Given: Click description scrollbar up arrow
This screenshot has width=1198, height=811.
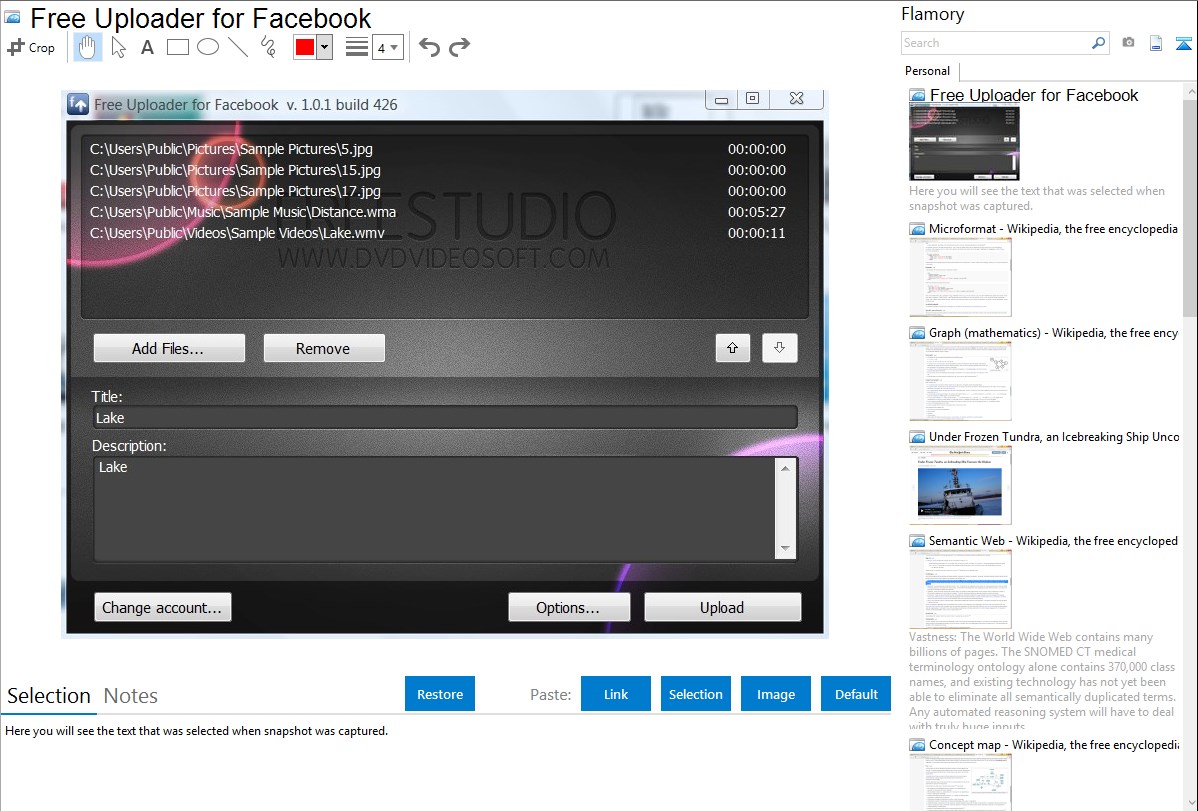Looking at the screenshot, I should coord(785,468).
